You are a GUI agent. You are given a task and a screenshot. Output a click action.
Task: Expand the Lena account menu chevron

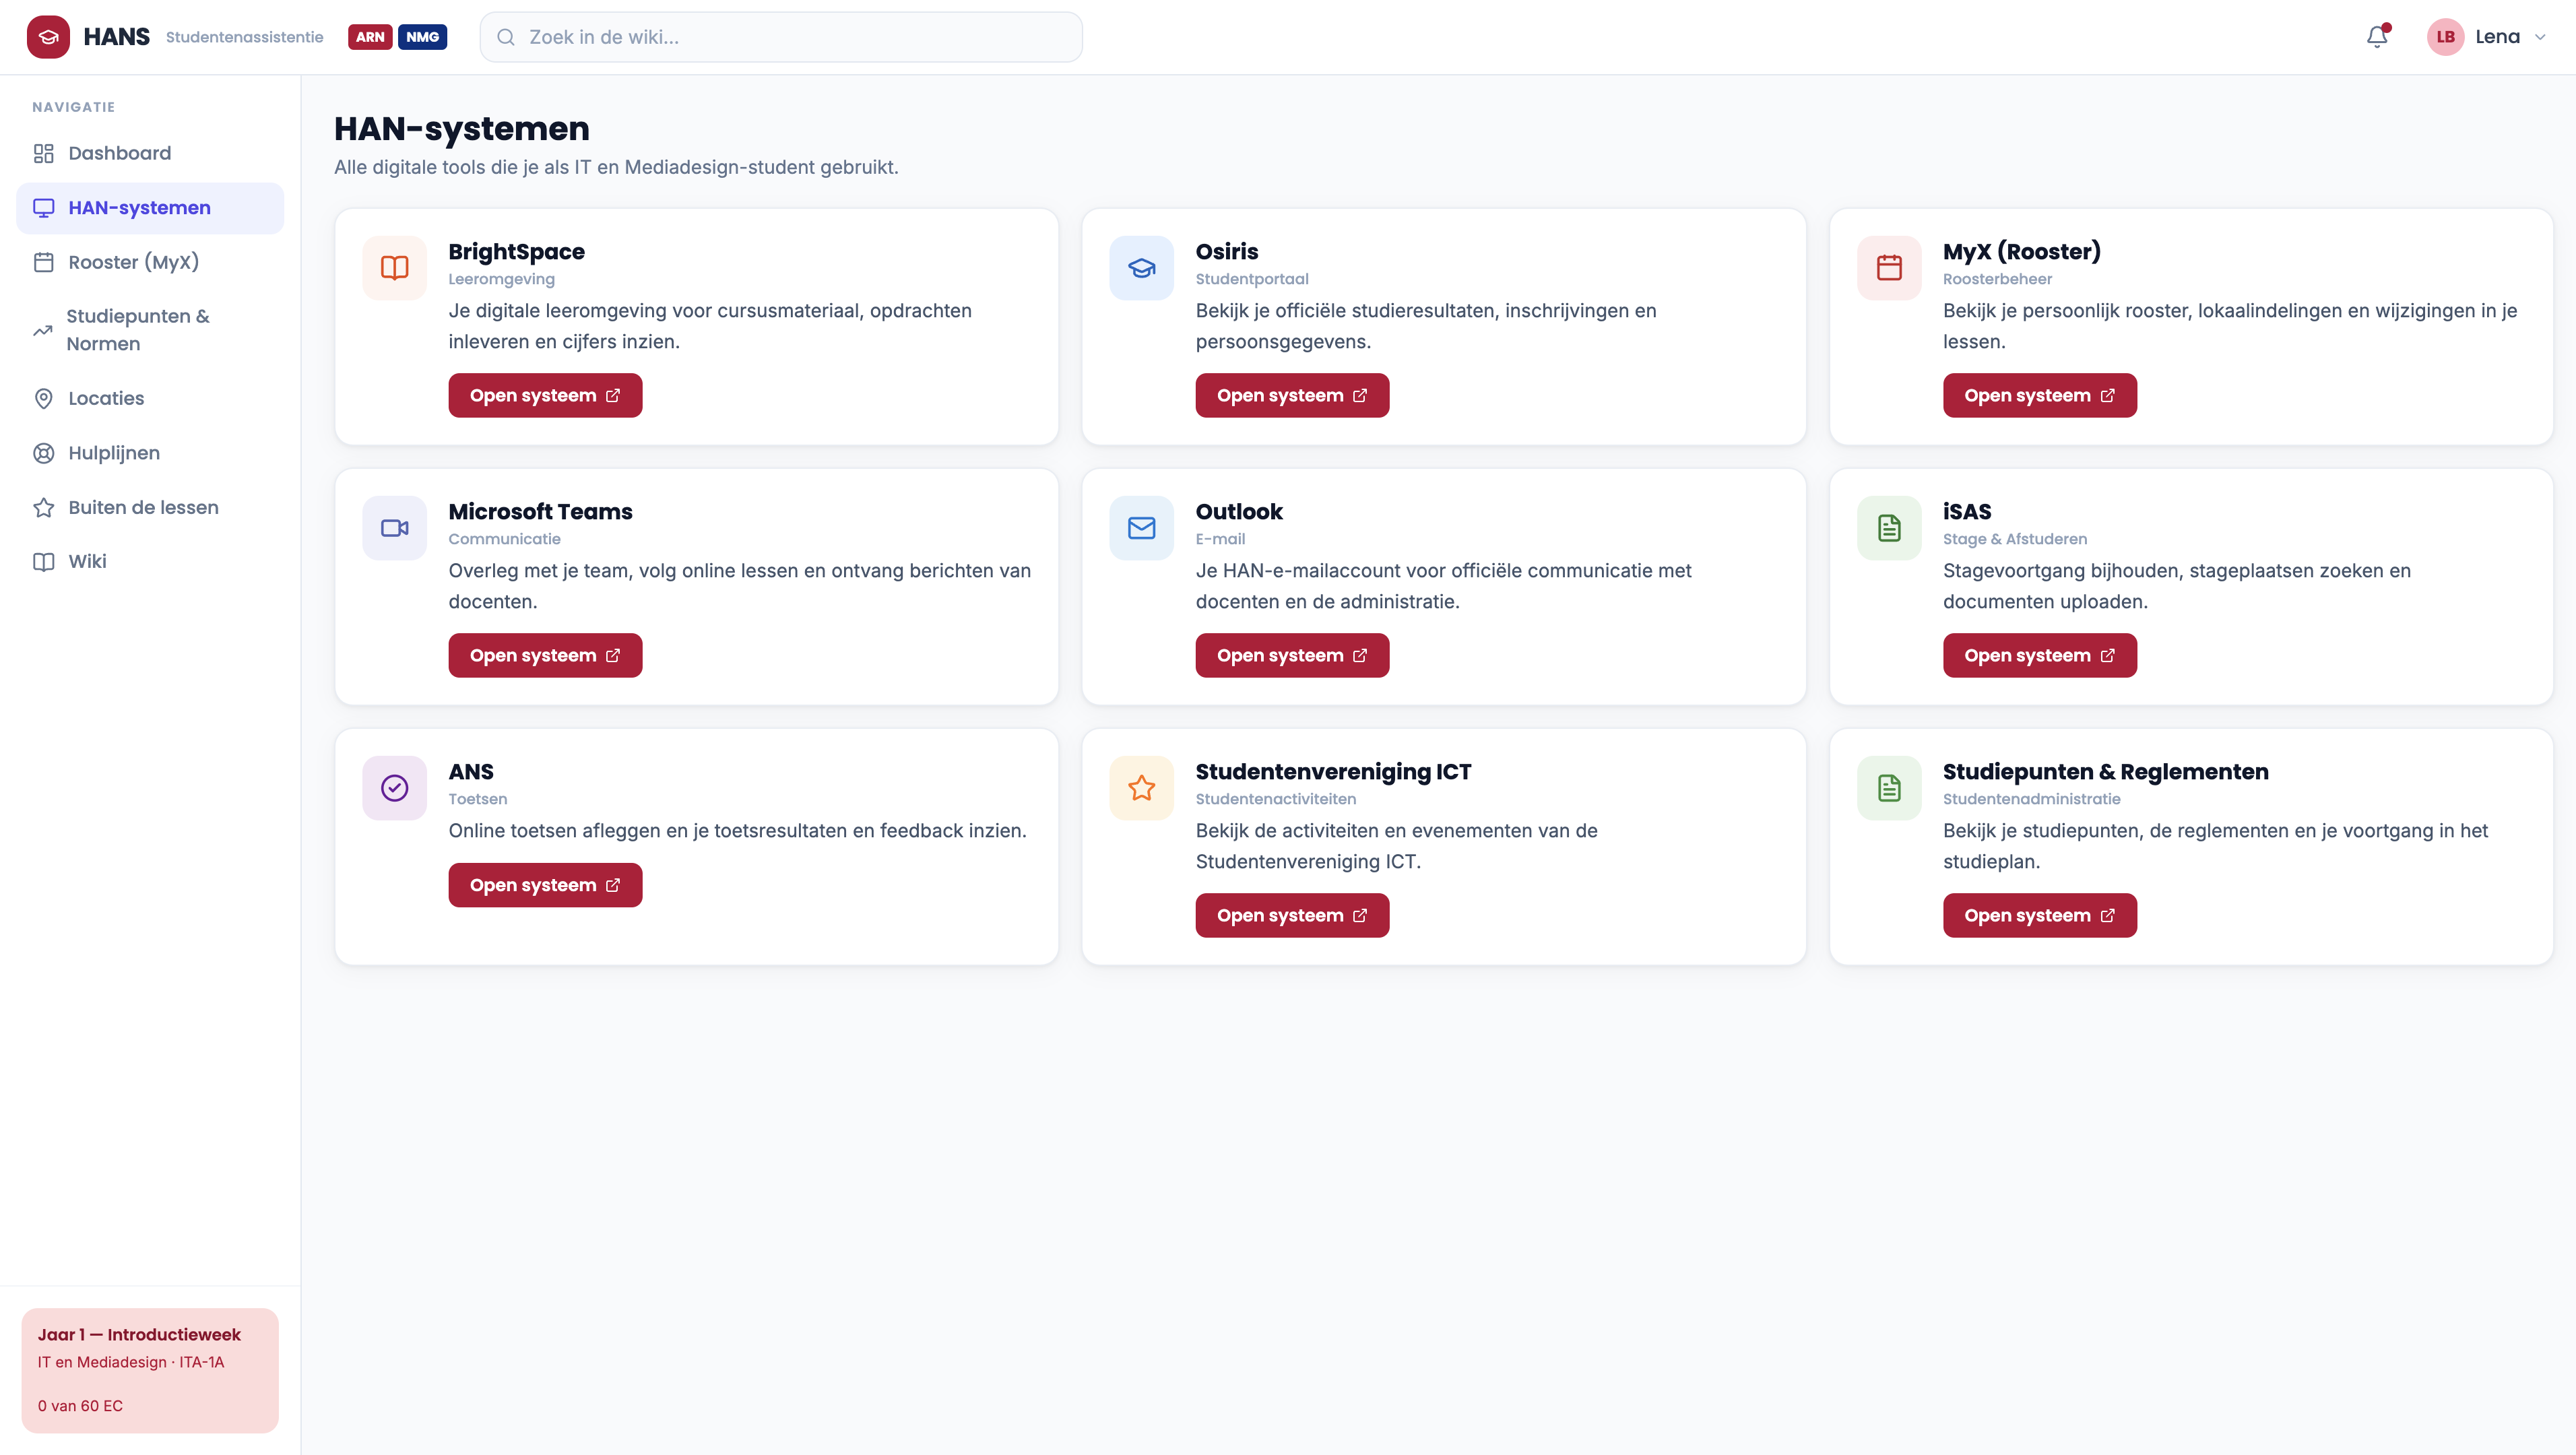2540,37
